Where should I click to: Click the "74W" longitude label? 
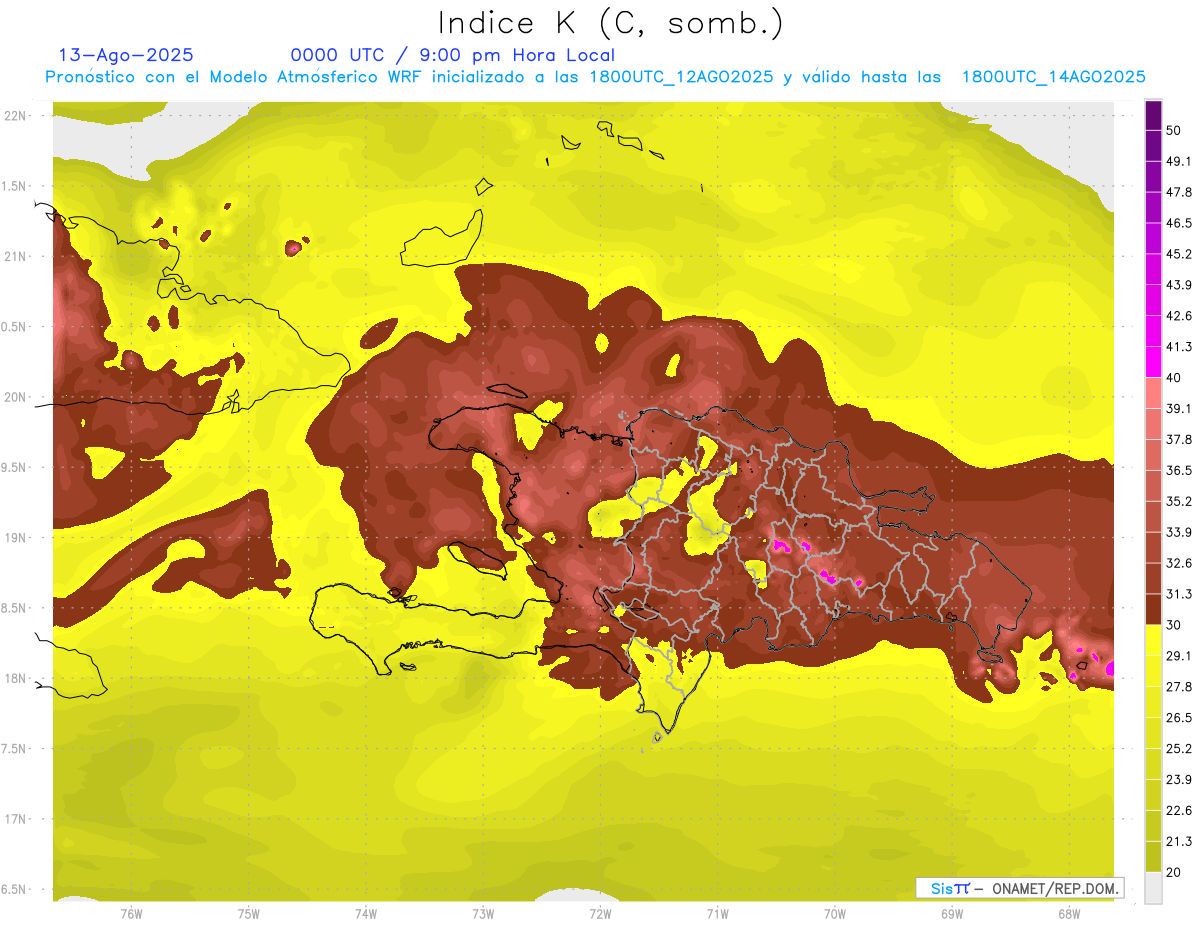tap(366, 913)
